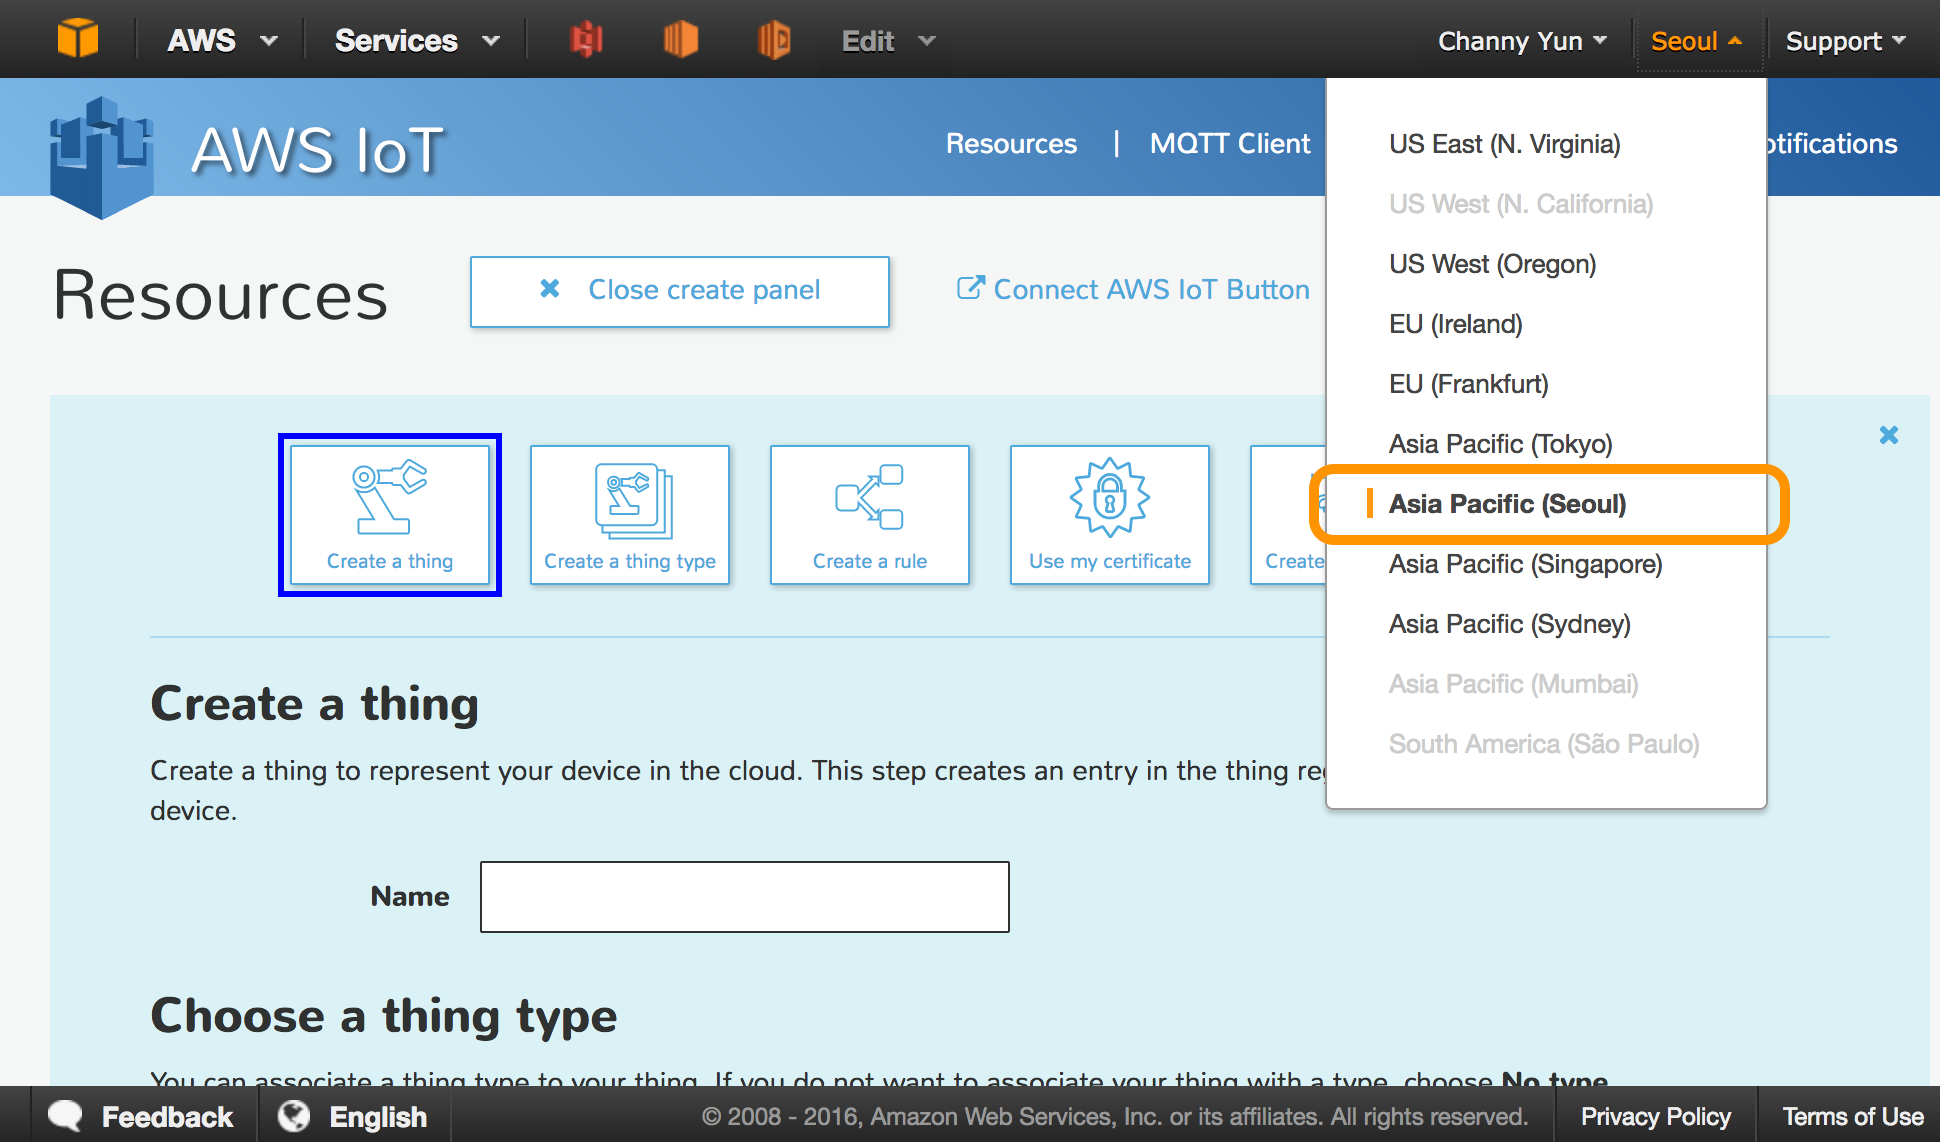Select the Create a rule tile

(x=870, y=515)
